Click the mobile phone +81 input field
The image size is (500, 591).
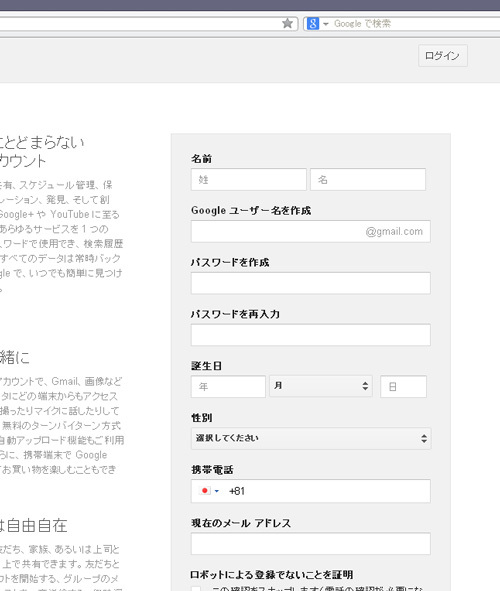coord(310,491)
